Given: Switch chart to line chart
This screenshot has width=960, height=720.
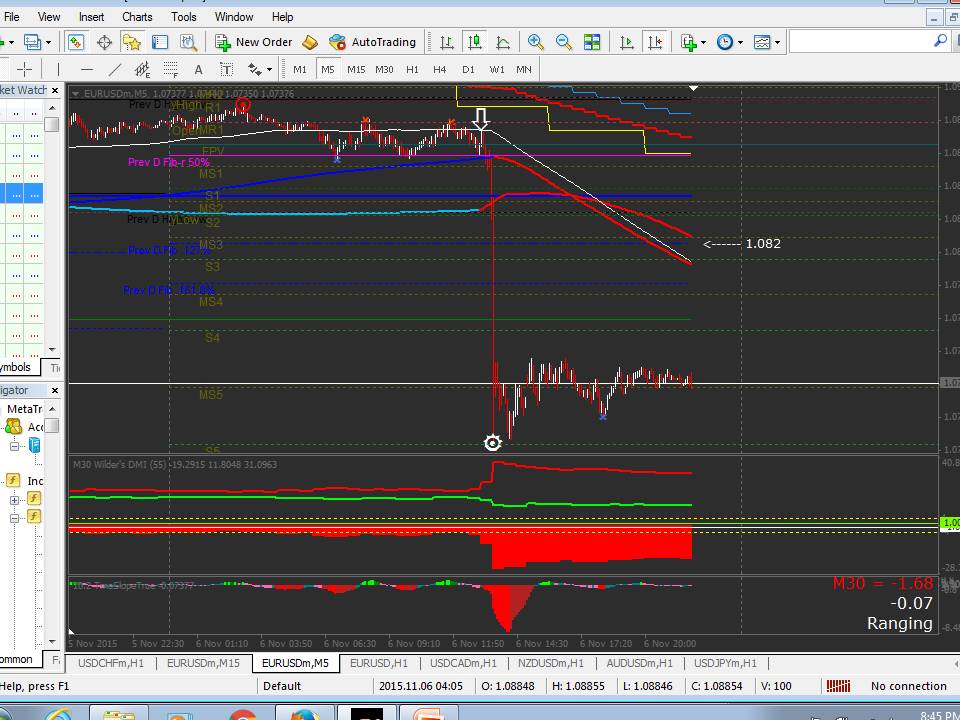Looking at the screenshot, I should [x=503, y=42].
